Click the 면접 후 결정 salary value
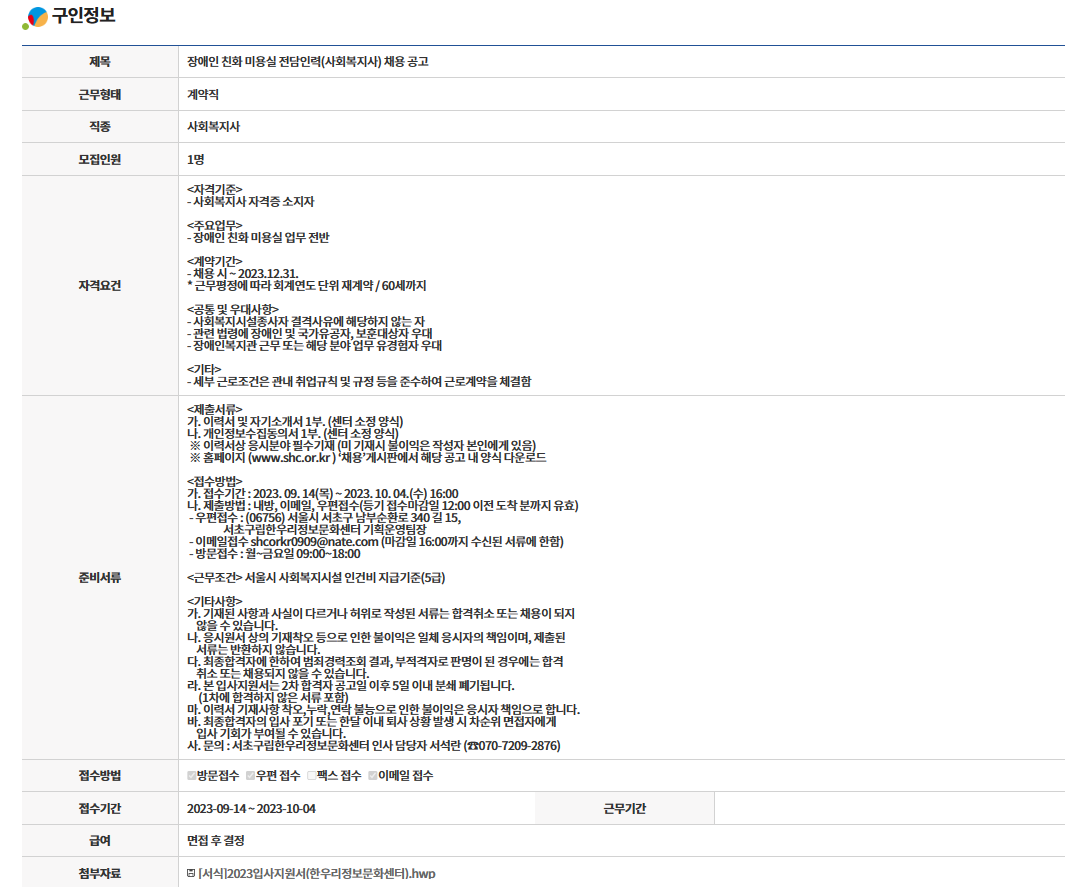Screen dimensions: 1065x887 [x=215, y=840]
